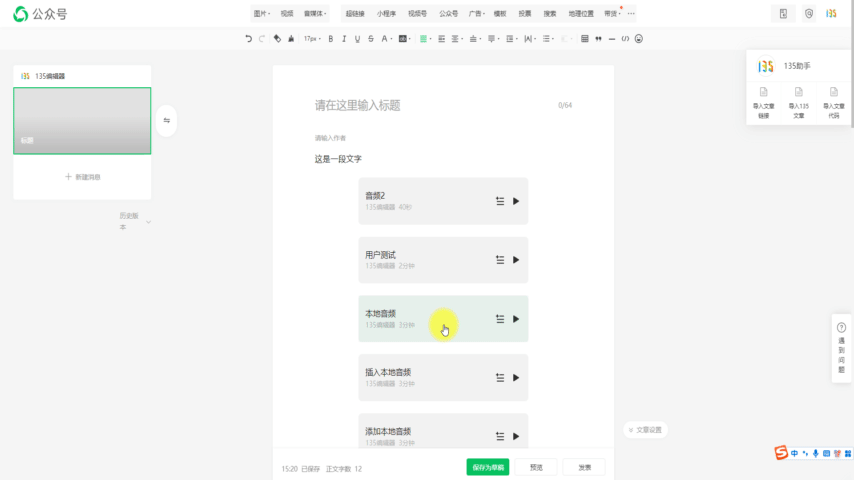Open the font color picker

pyautogui.click(x=386, y=39)
